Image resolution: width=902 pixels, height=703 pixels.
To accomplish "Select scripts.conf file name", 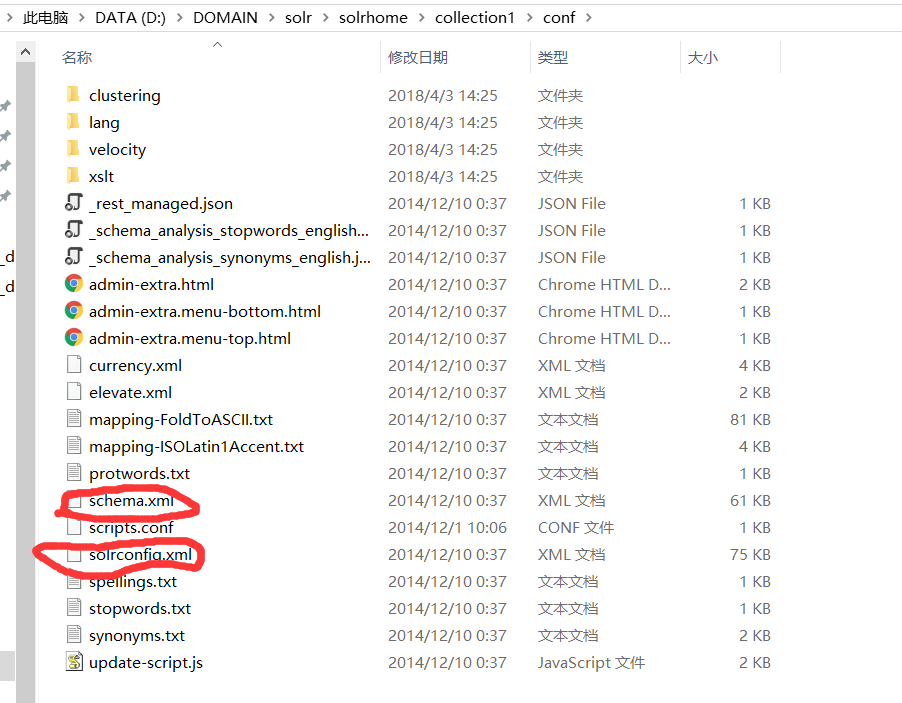I will point(131,528).
